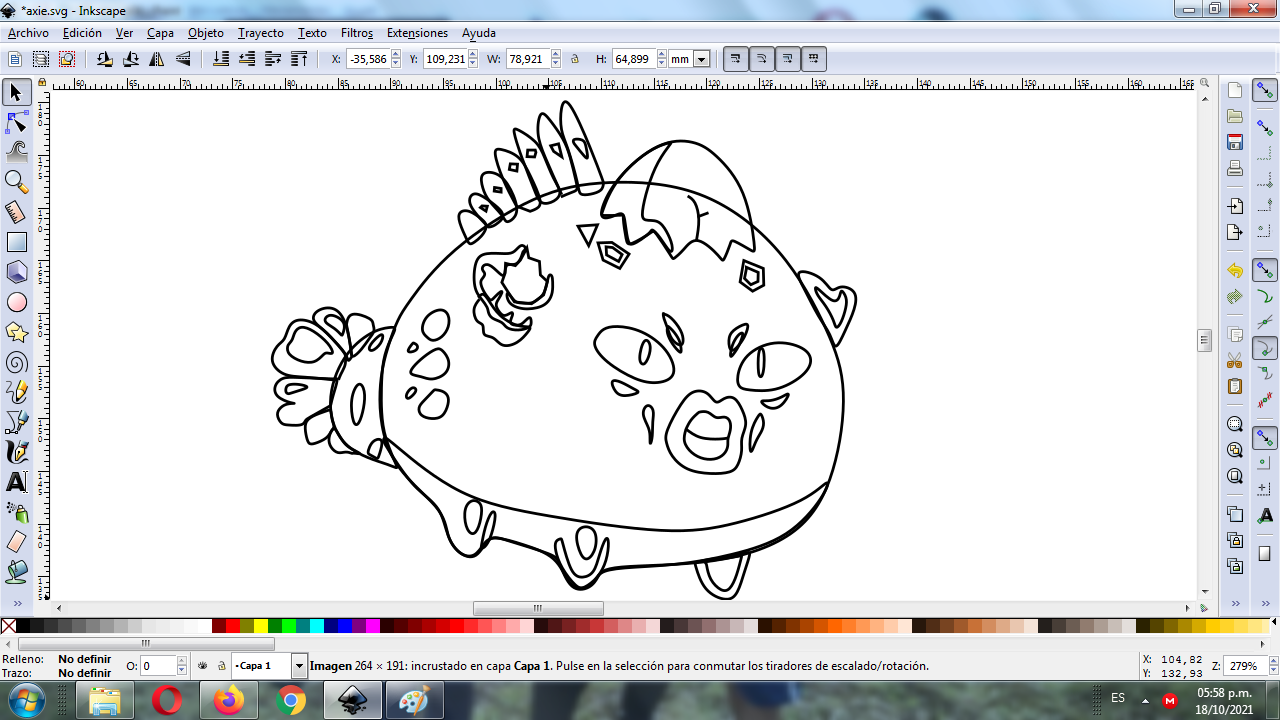
Task: Toggle current layer lock icon
Action: (x=221, y=665)
